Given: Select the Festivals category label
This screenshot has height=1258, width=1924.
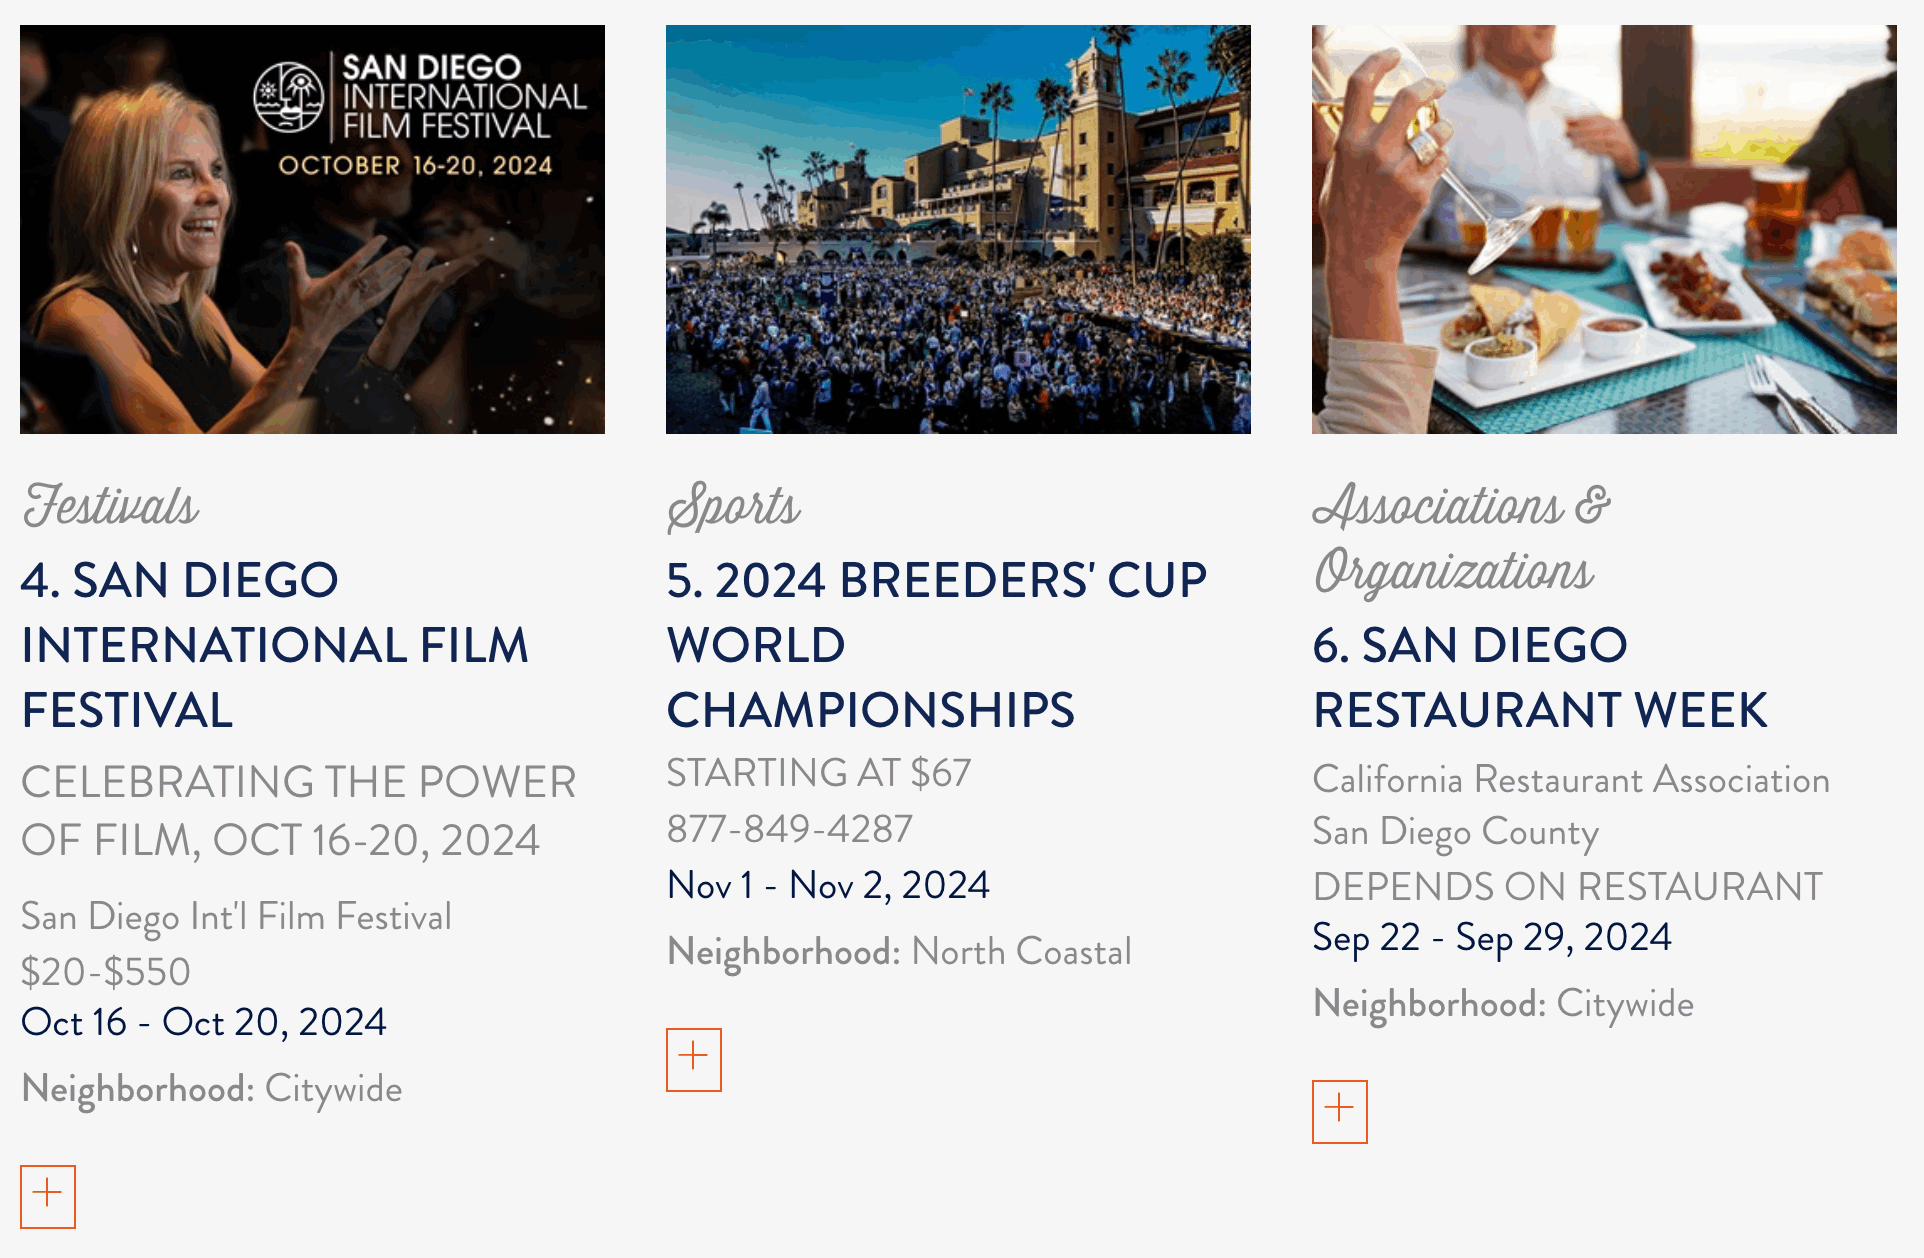Looking at the screenshot, I should pyautogui.click(x=111, y=506).
